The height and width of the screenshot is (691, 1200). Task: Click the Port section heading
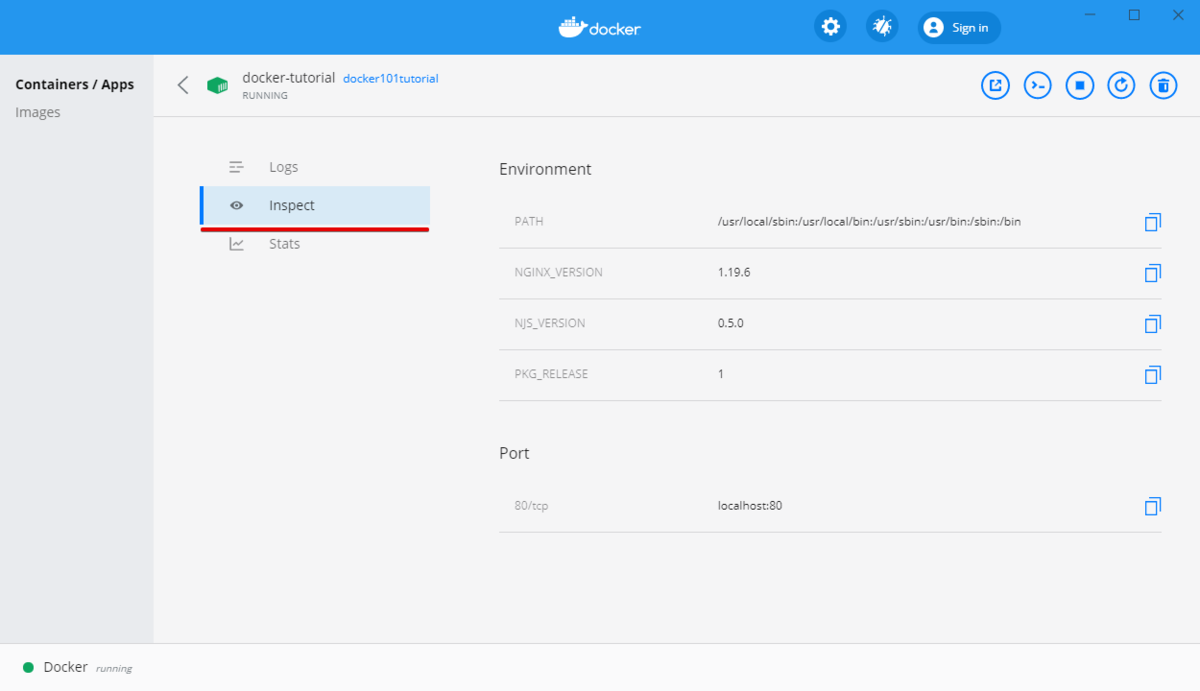click(514, 453)
